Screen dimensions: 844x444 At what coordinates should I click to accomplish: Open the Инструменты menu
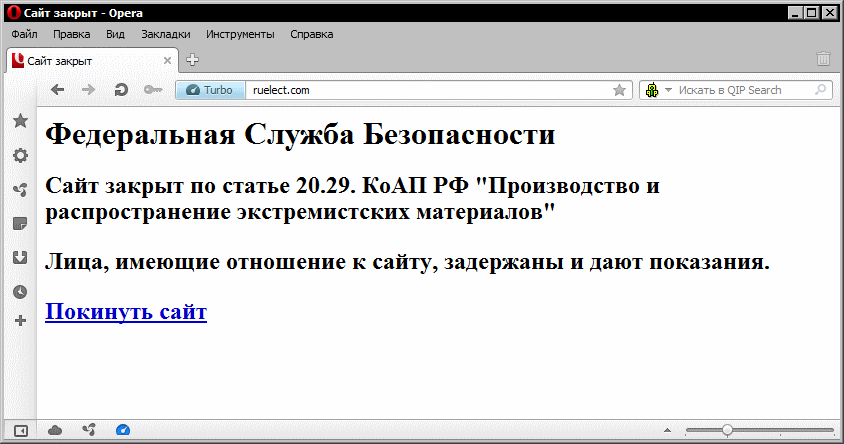(240, 34)
